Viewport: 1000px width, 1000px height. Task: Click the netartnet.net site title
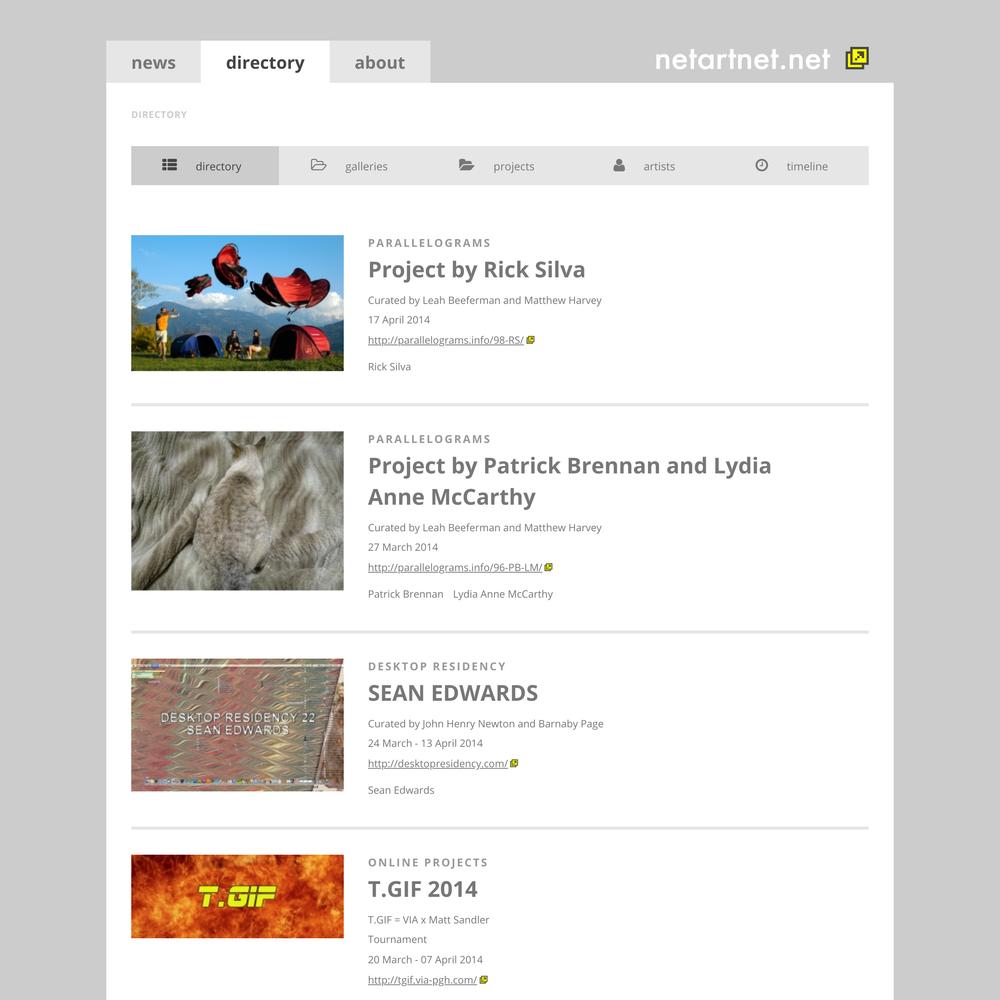click(742, 59)
